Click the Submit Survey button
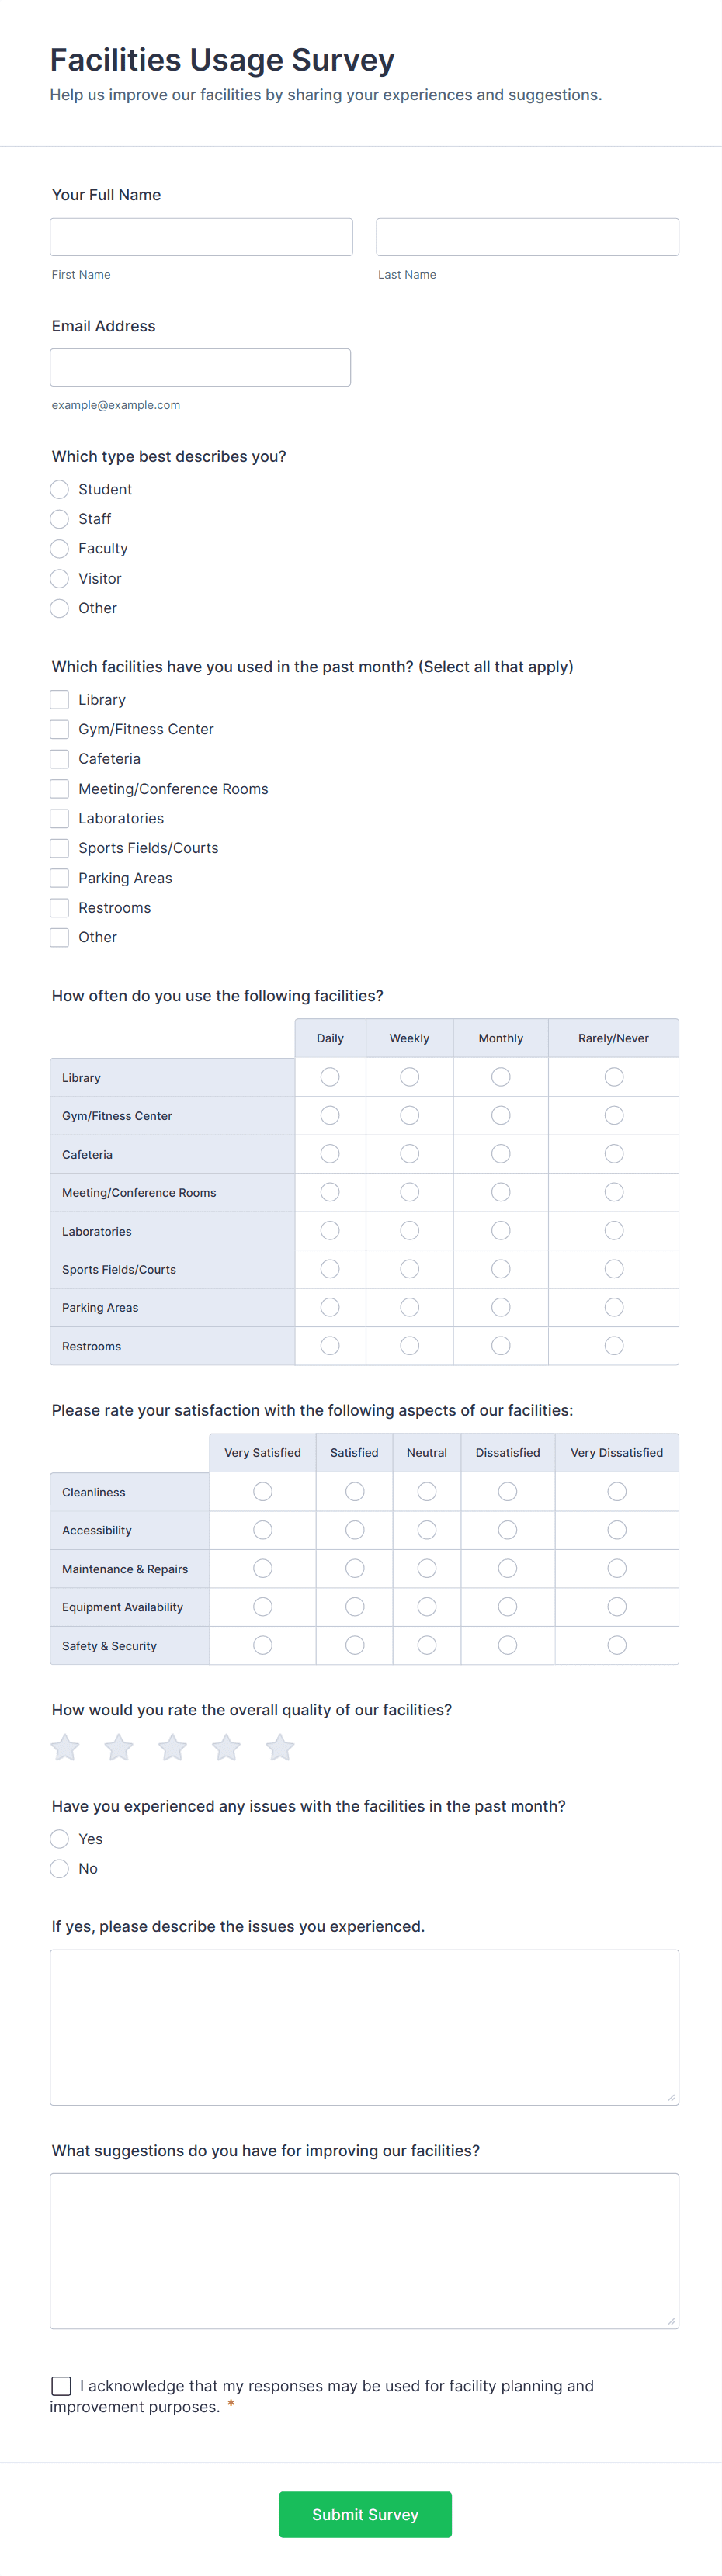The image size is (722, 2576). (365, 2514)
